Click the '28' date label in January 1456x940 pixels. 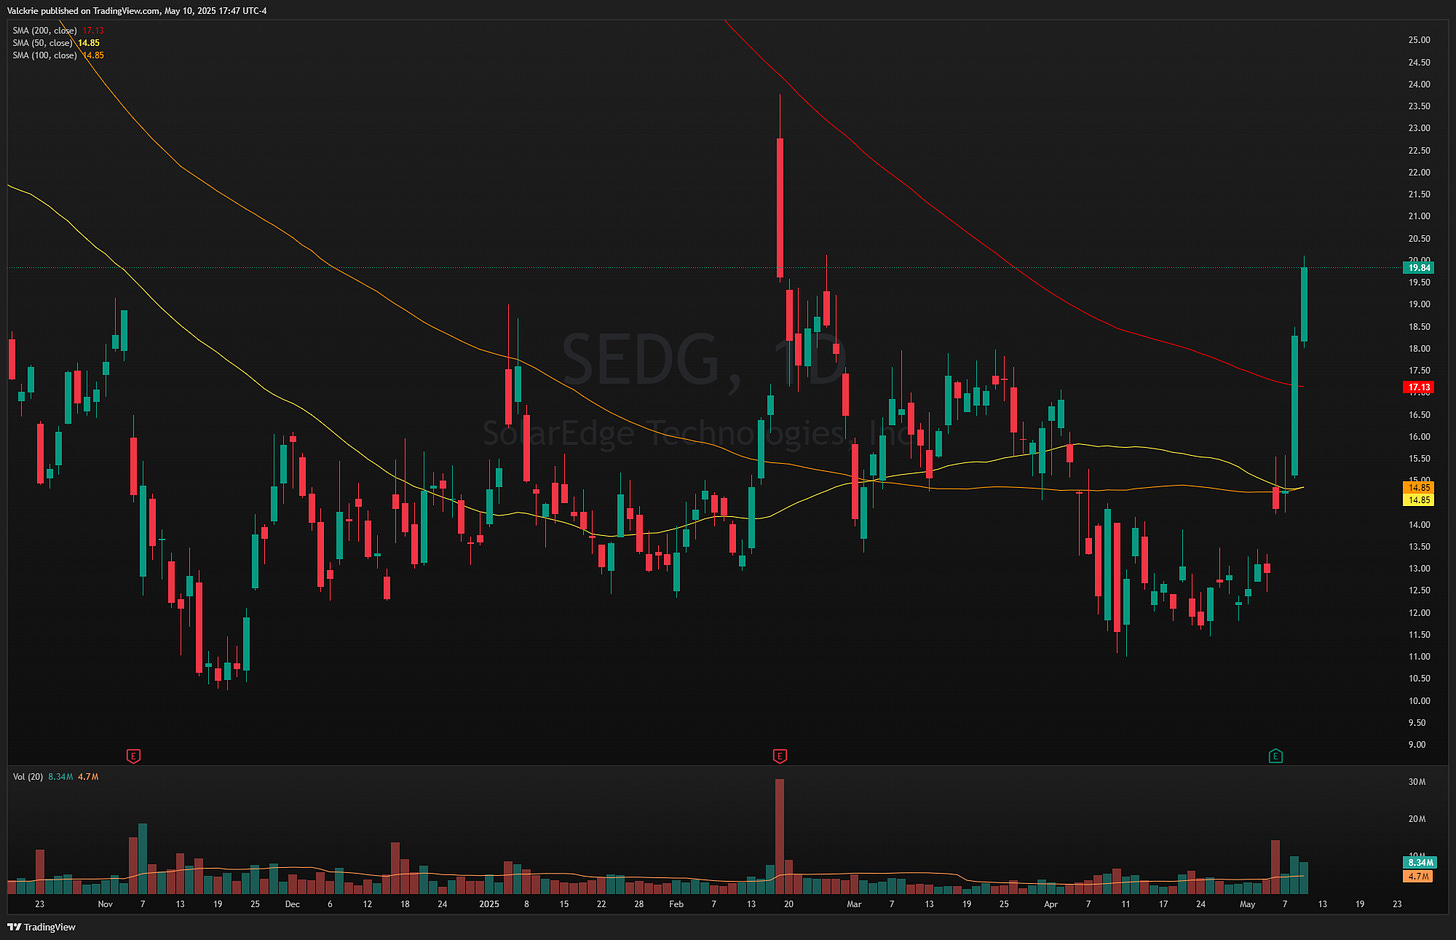coord(639,904)
